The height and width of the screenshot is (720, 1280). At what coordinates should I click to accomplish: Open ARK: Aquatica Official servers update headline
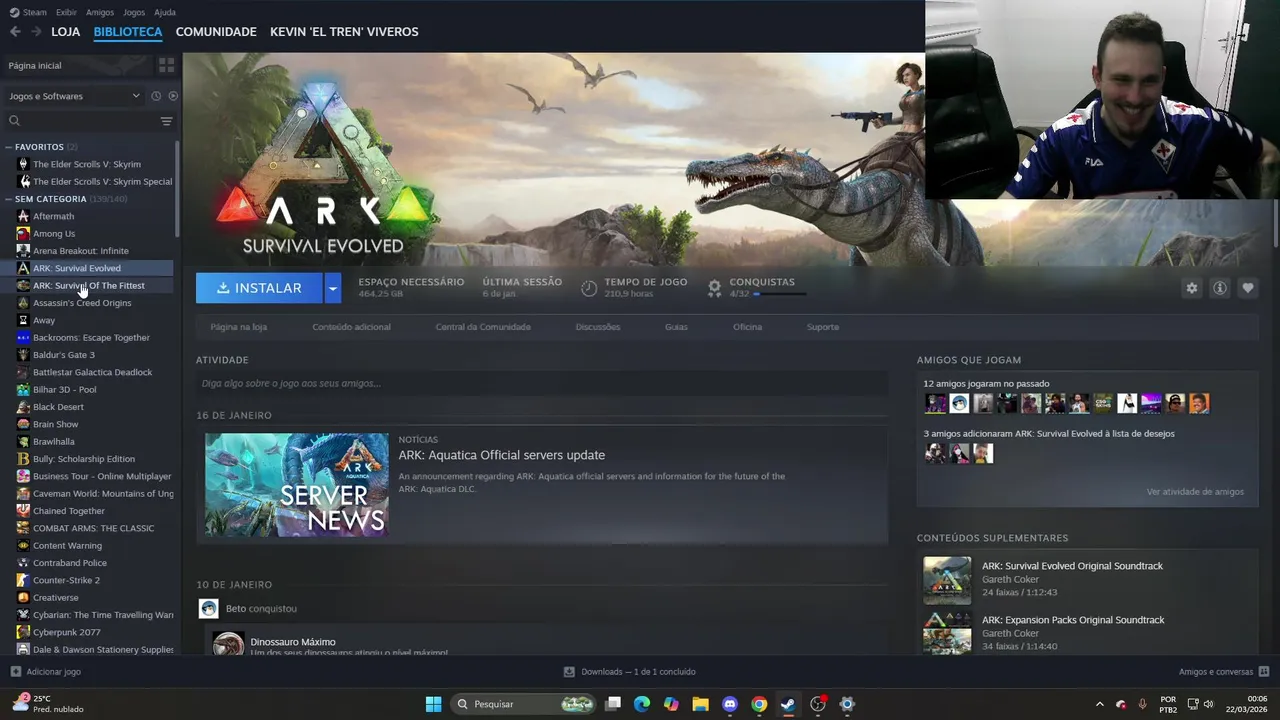click(501, 455)
